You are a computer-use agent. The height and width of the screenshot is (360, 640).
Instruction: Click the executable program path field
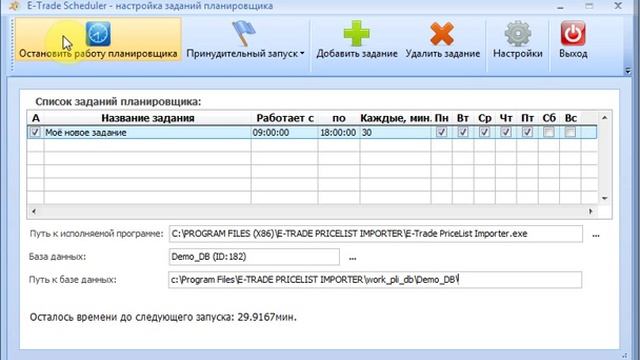[x=376, y=234]
